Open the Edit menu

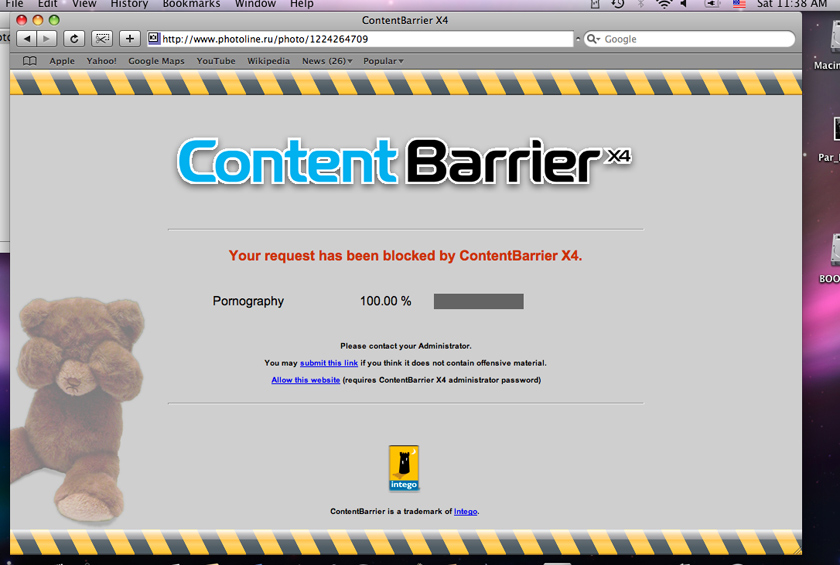tap(48, 4)
